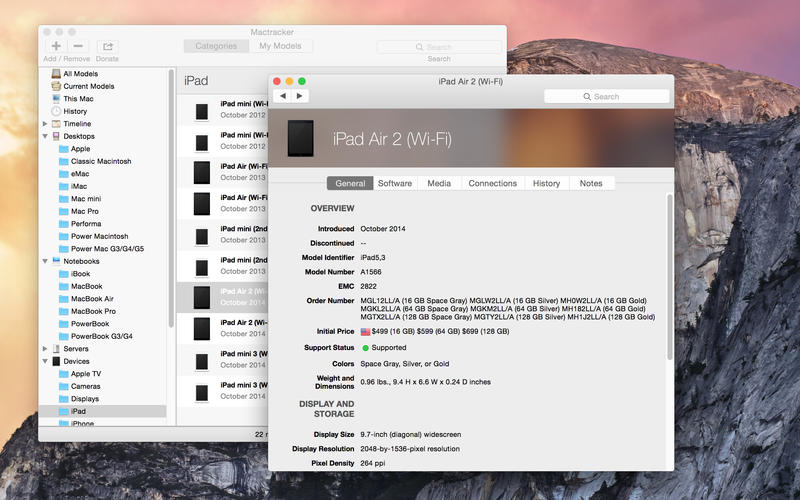800x500 pixels.
Task: Click the forward arrow in detail window
Action: click(x=299, y=96)
